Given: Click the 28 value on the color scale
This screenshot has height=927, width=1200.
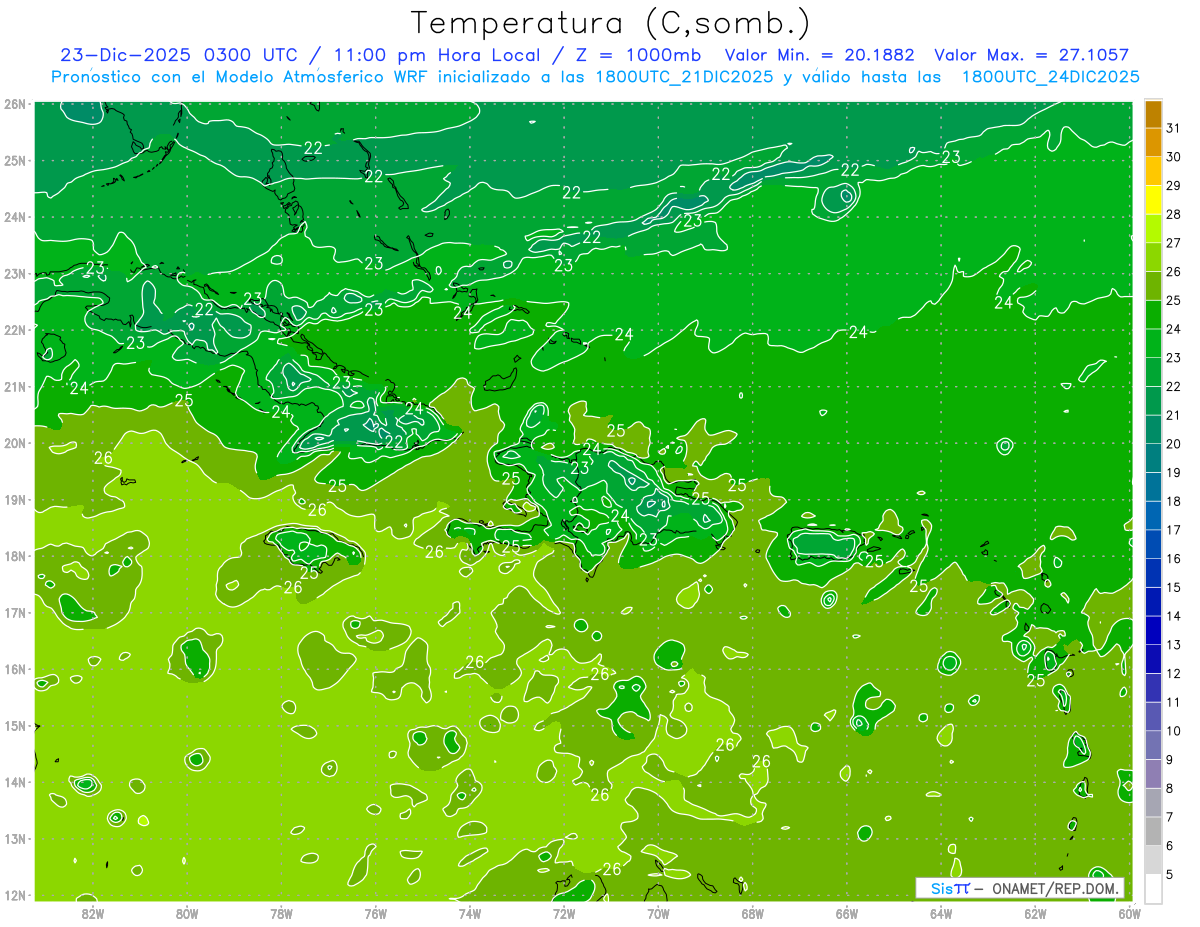Looking at the screenshot, I should (x=1174, y=214).
